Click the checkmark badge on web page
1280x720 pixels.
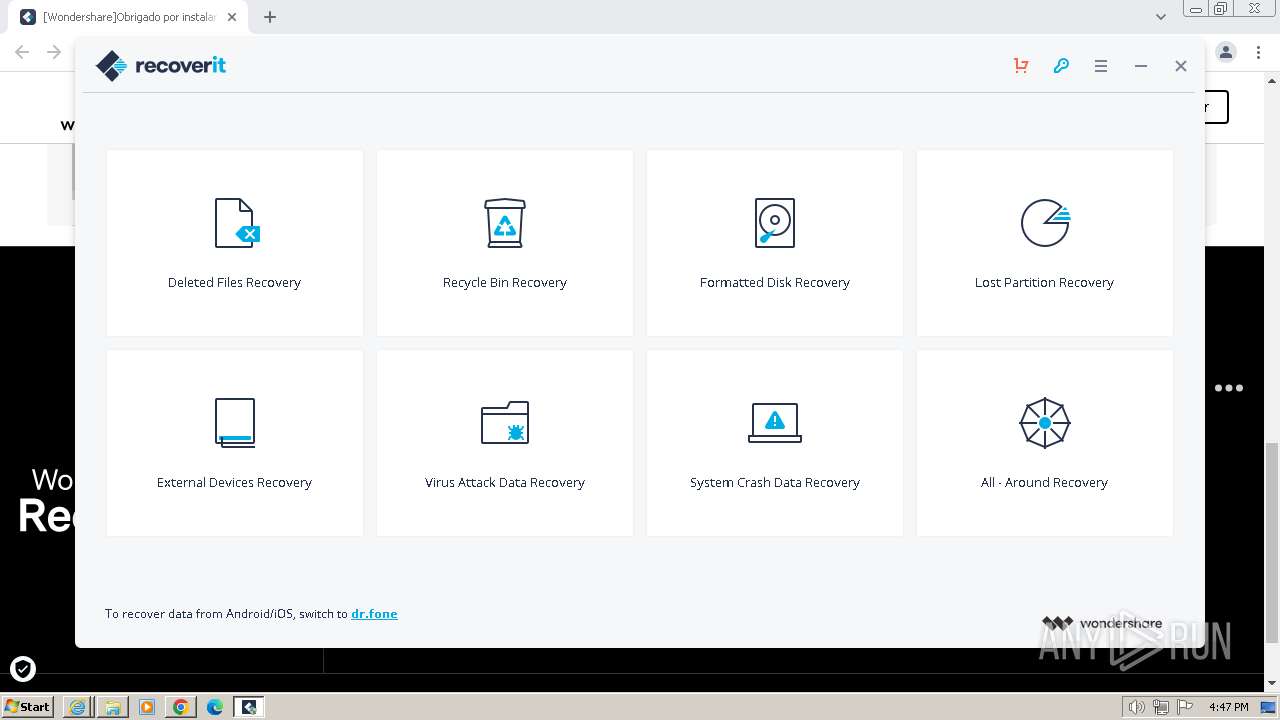[x=23, y=668]
